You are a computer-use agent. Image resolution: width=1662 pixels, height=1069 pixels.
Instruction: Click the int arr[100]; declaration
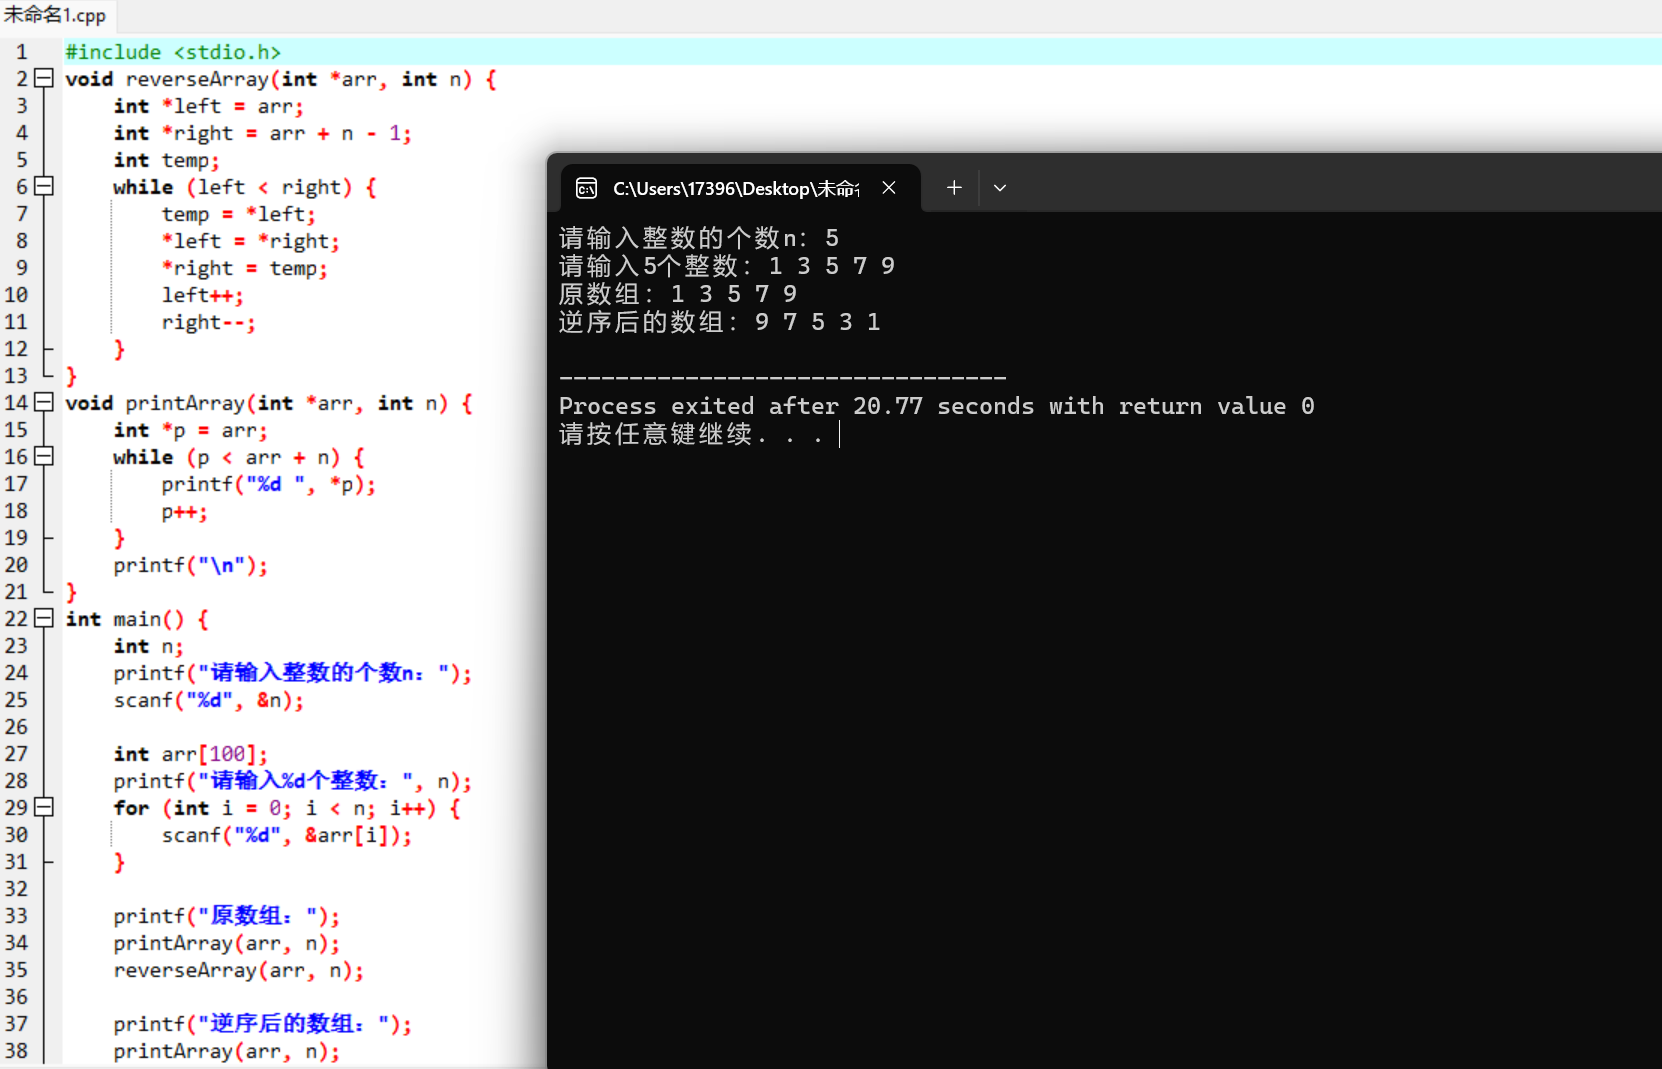pyautogui.click(x=190, y=754)
